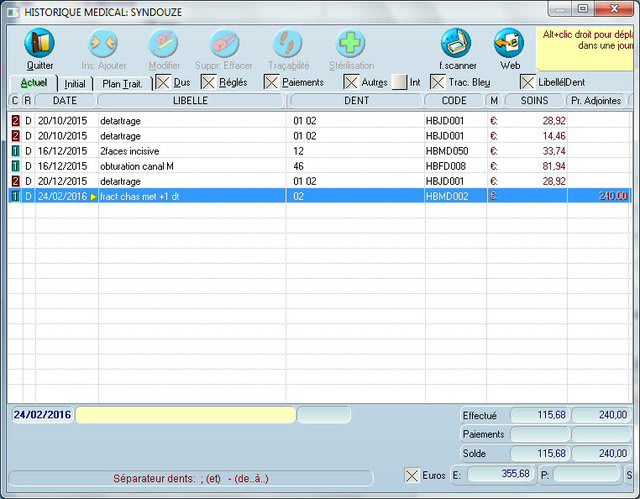Open the Traçabilité footprints icon
This screenshot has height=499, width=640.
click(287, 44)
